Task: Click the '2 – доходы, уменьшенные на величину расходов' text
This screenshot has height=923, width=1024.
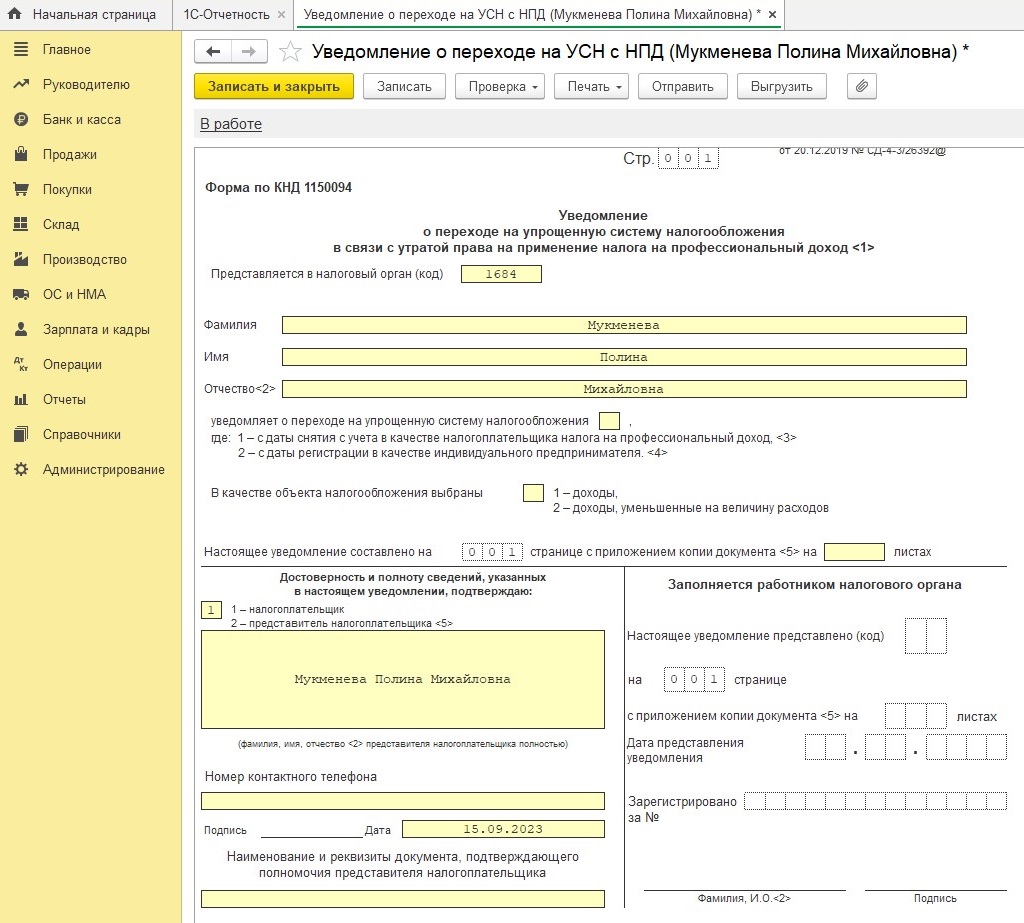Action: click(691, 508)
